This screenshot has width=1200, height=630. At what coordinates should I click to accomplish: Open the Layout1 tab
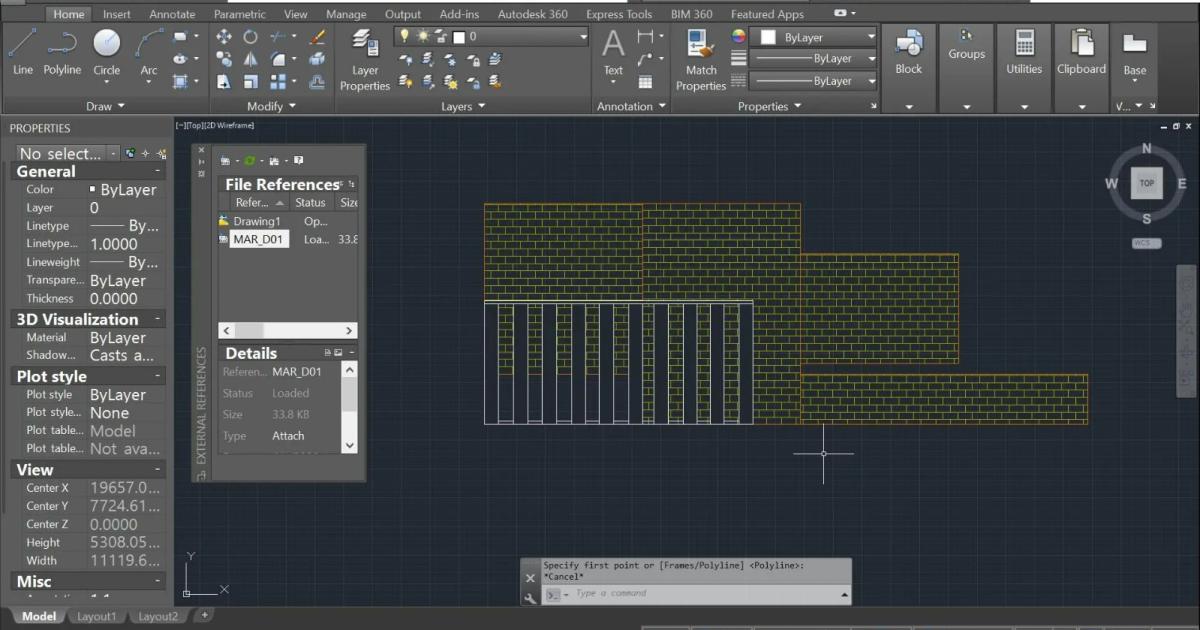pos(96,617)
